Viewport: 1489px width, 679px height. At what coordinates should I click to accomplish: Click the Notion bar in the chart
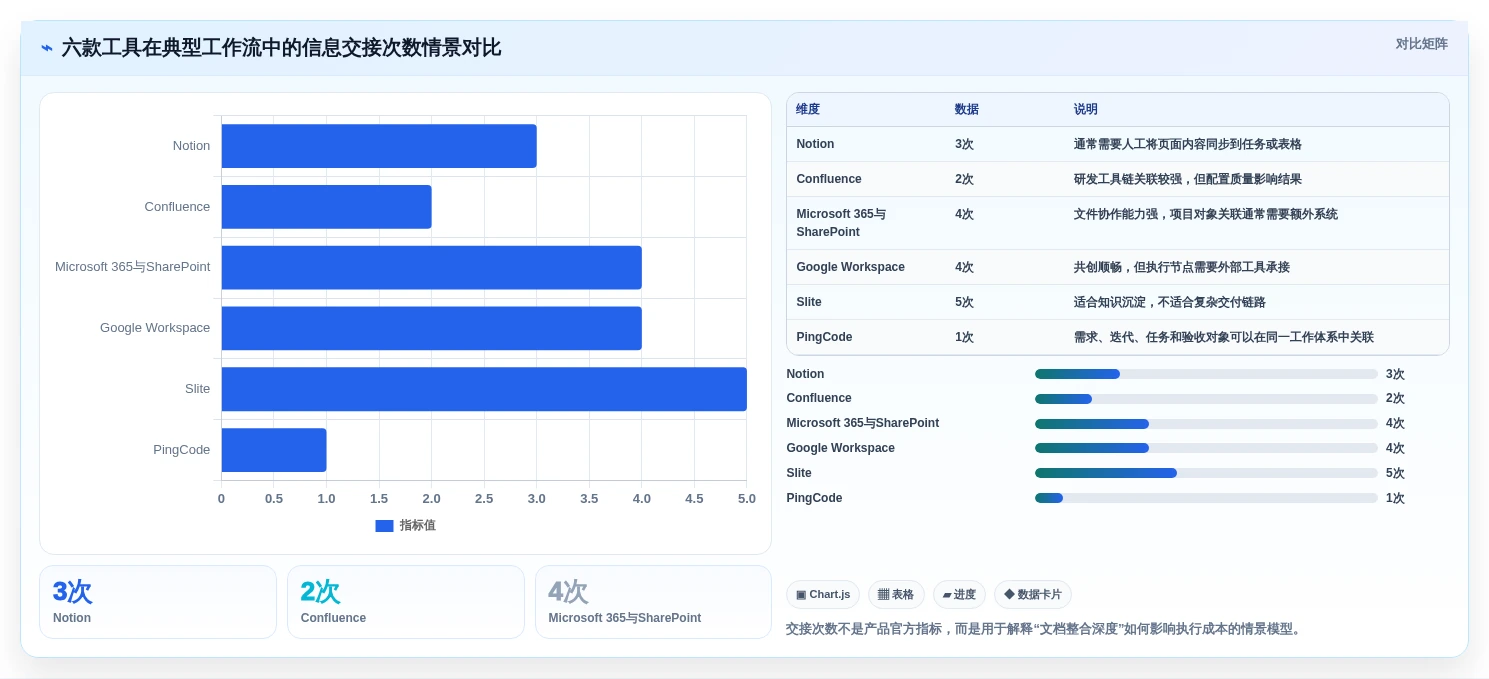click(x=379, y=146)
